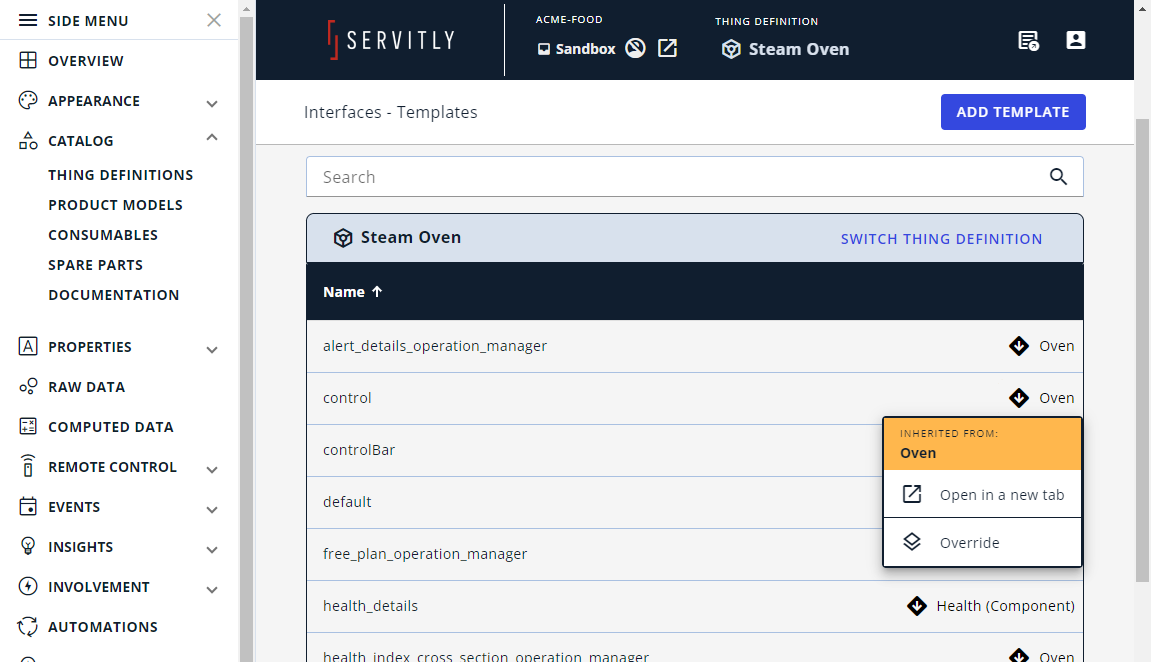Open Consumables in Catalog
The height and width of the screenshot is (662, 1151).
click(103, 235)
